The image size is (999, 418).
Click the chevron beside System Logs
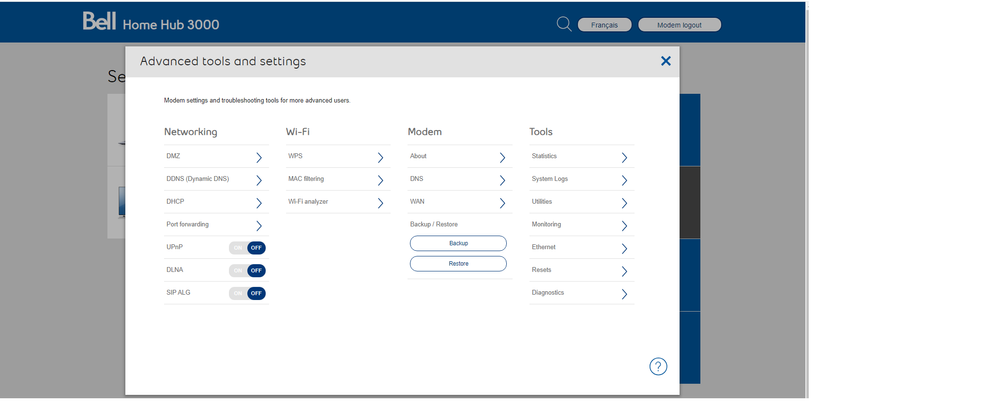(x=624, y=180)
